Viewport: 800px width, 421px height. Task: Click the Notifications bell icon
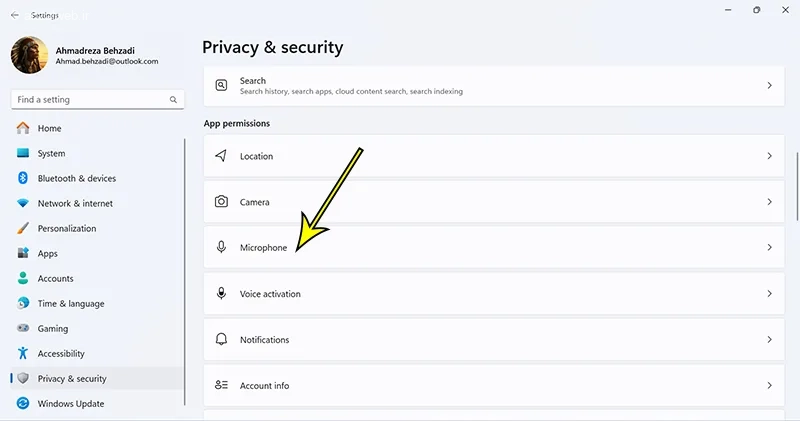[222, 340]
